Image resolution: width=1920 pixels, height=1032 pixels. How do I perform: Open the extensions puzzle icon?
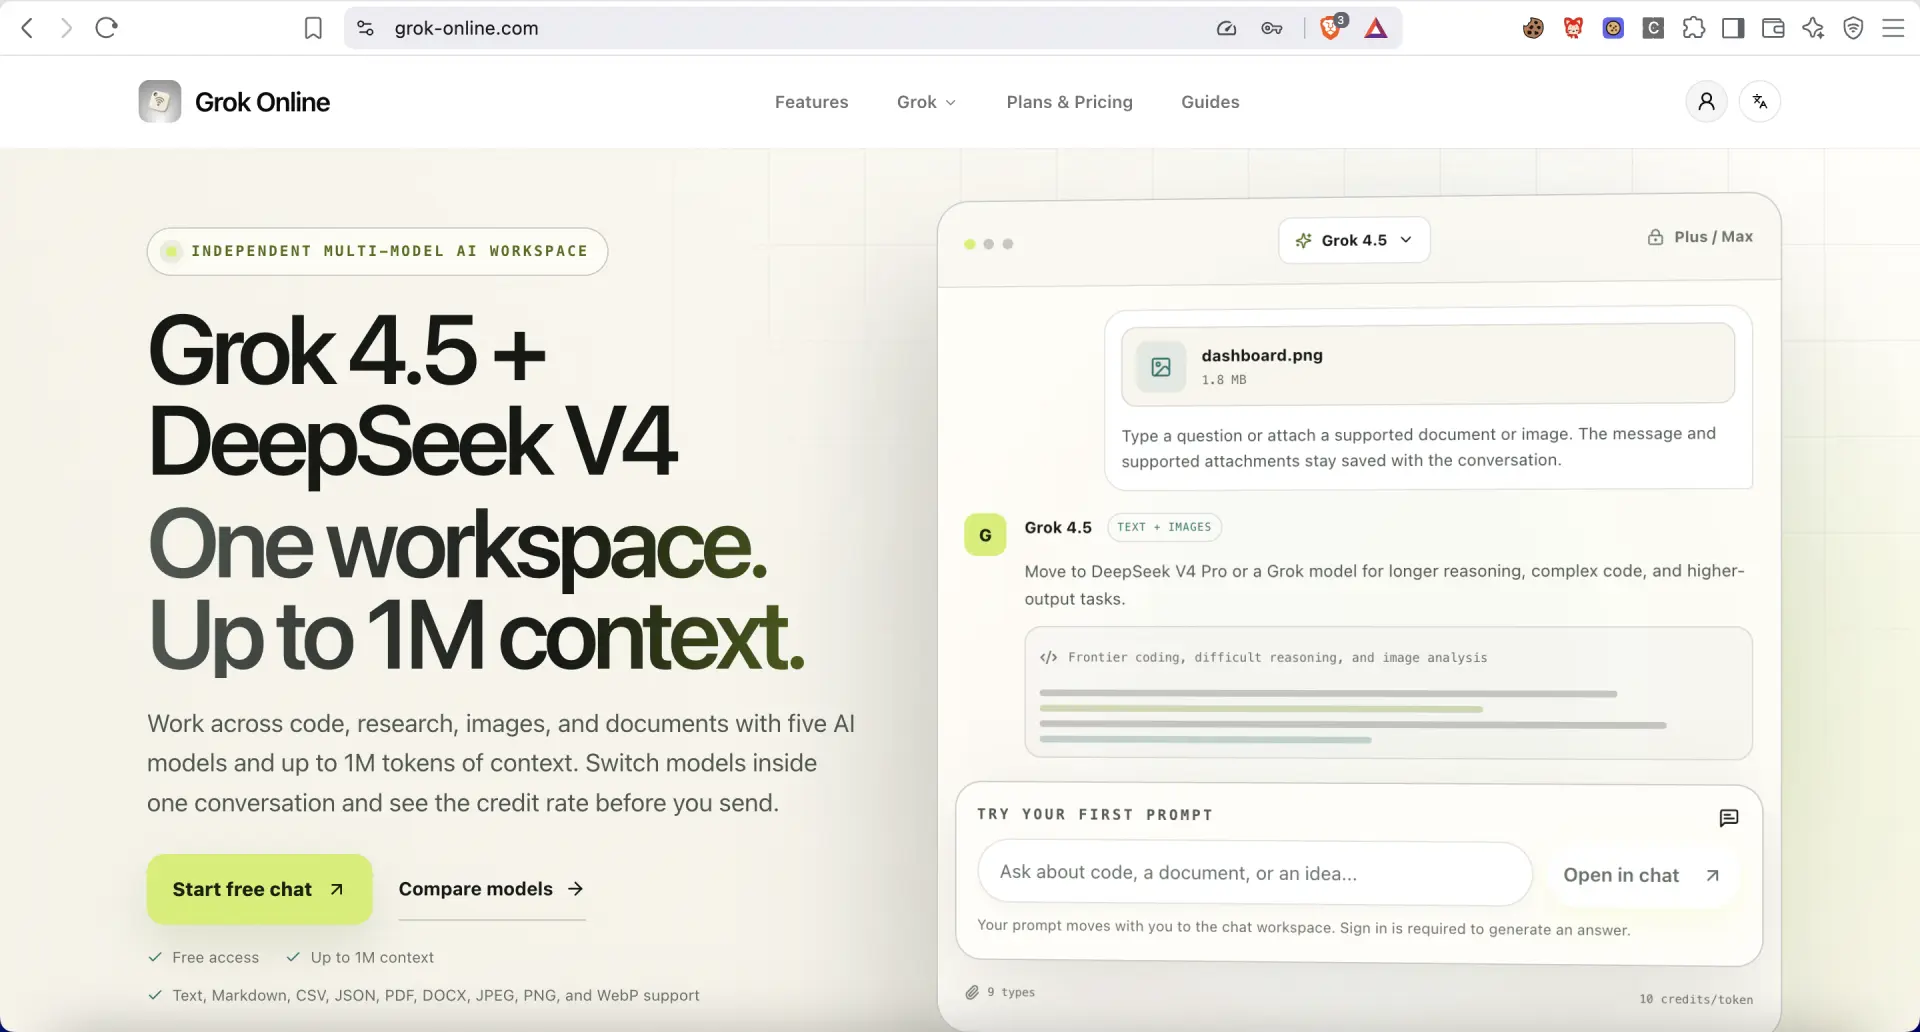click(1693, 28)
